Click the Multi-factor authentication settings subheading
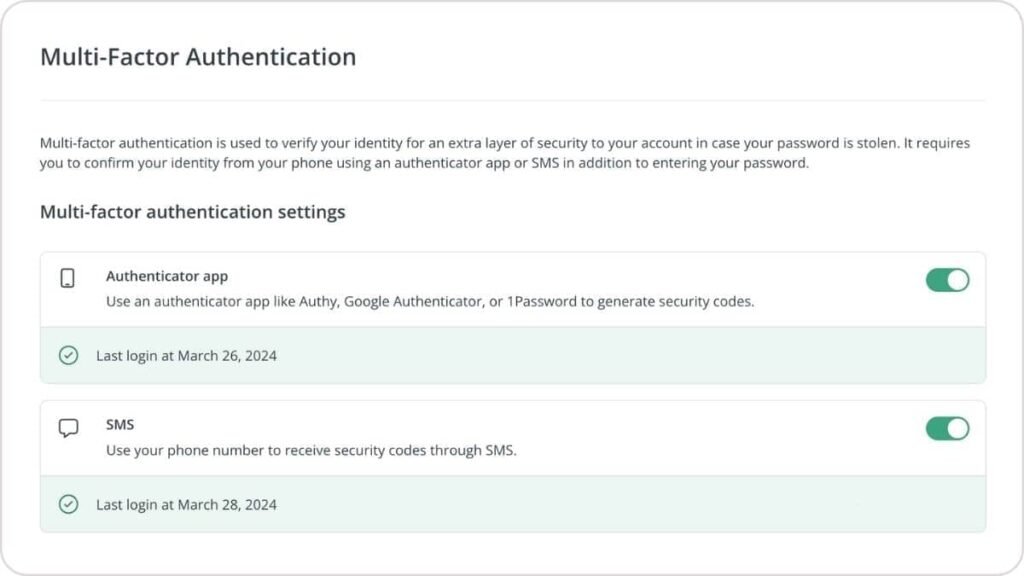 (192, 212)
